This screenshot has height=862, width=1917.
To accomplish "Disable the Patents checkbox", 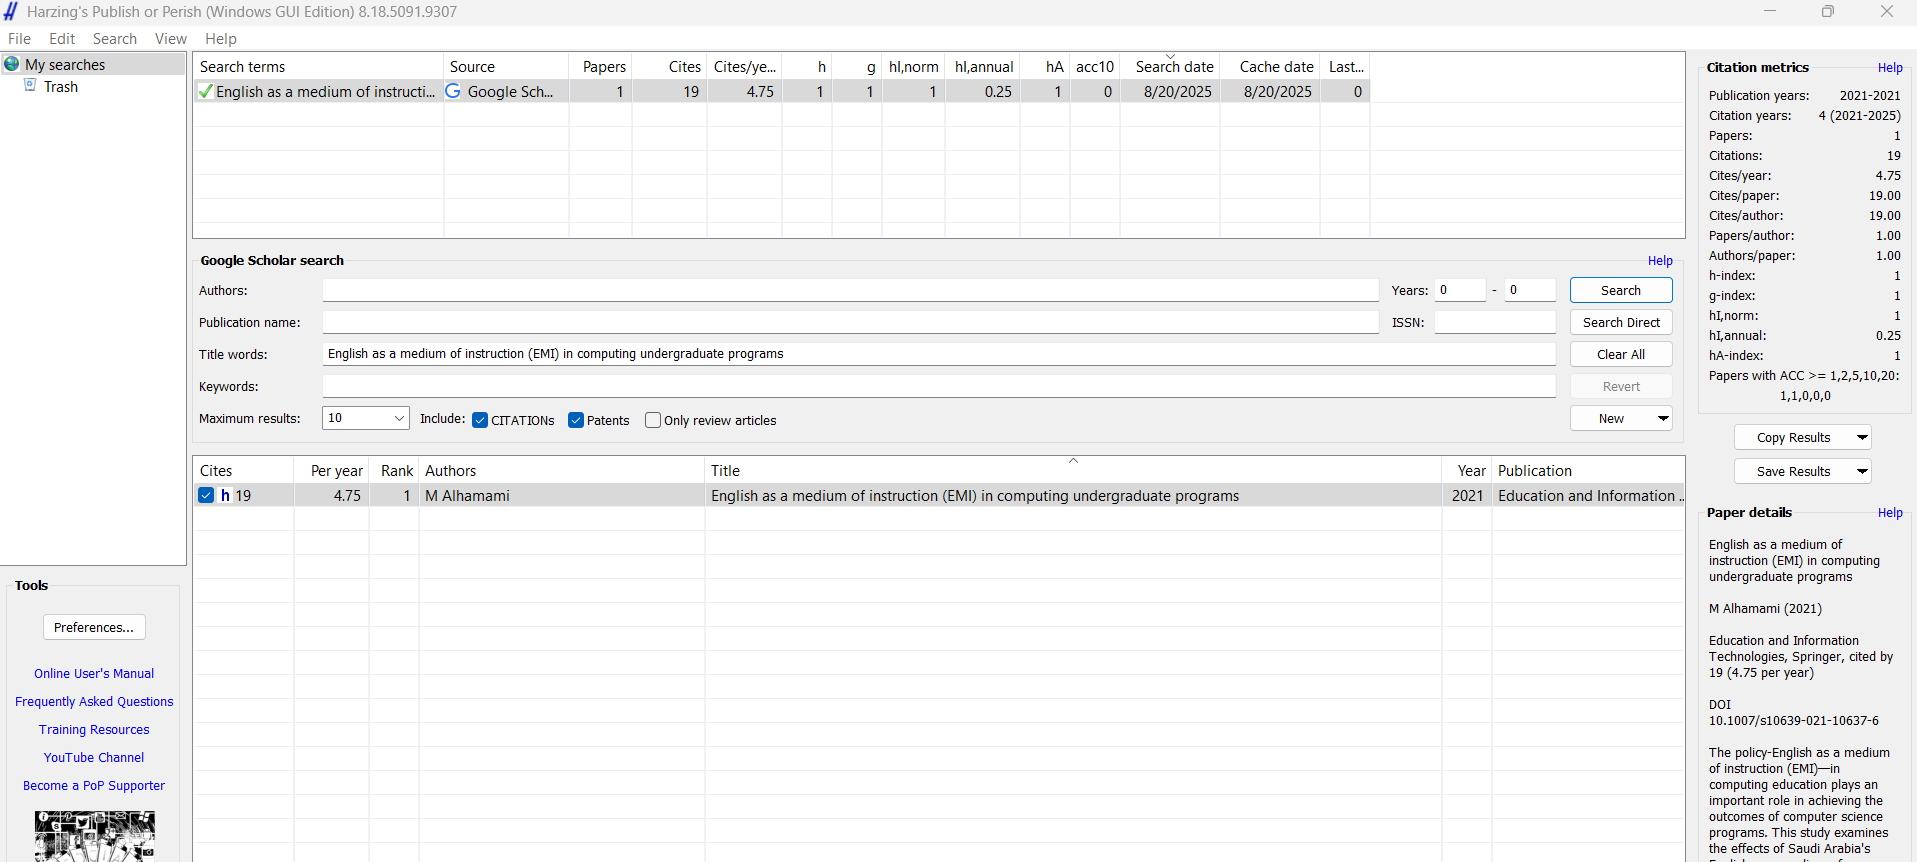I will [x=576, y=420].
